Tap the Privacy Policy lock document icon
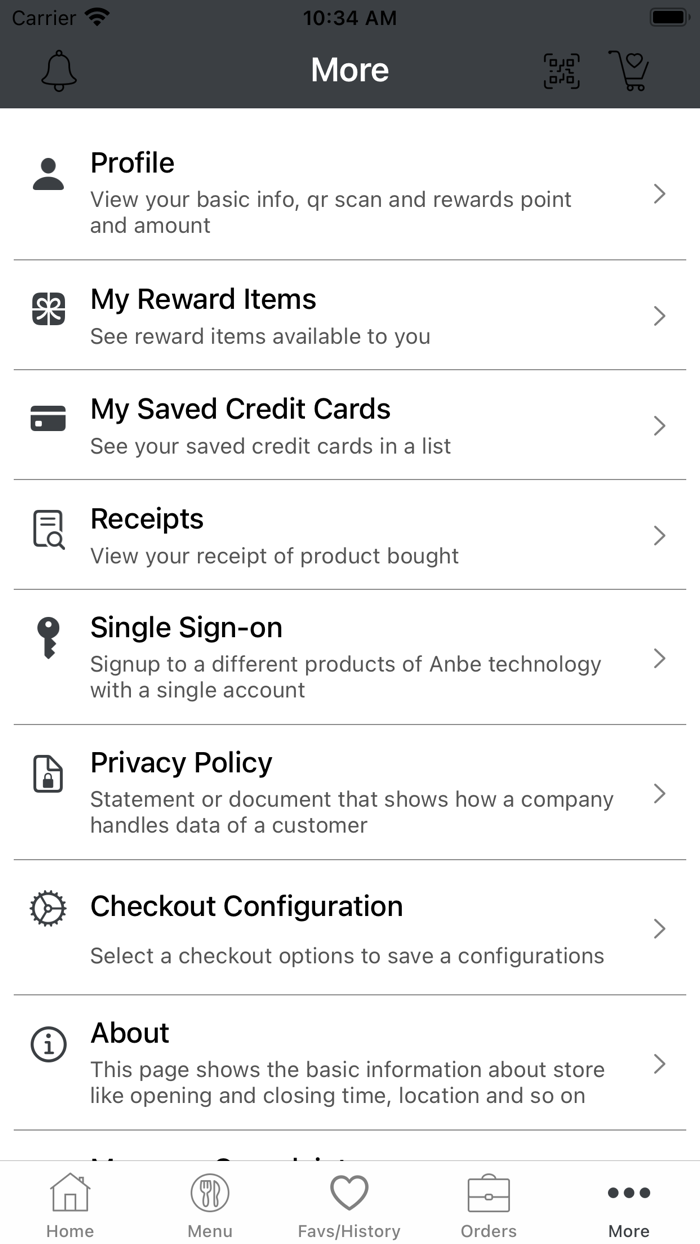 click(x=48, y=774)
